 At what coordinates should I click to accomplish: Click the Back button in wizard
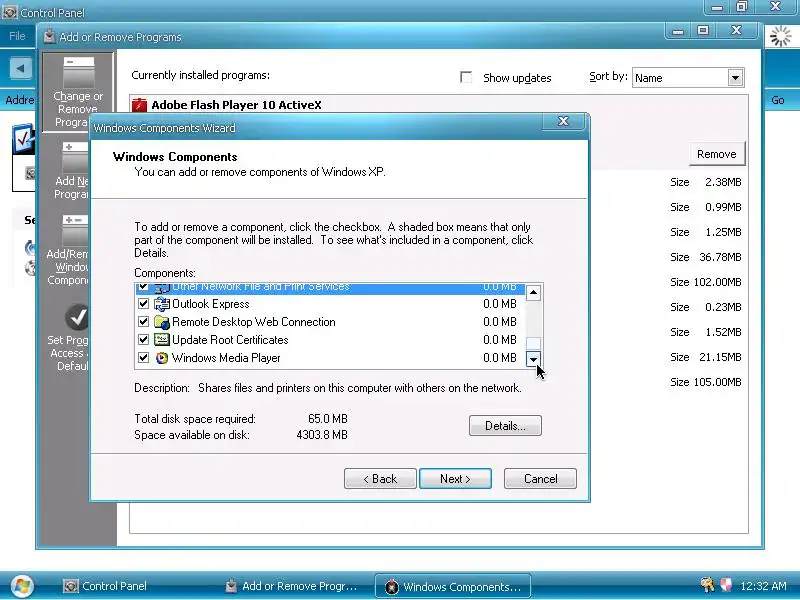click(380, 479)
